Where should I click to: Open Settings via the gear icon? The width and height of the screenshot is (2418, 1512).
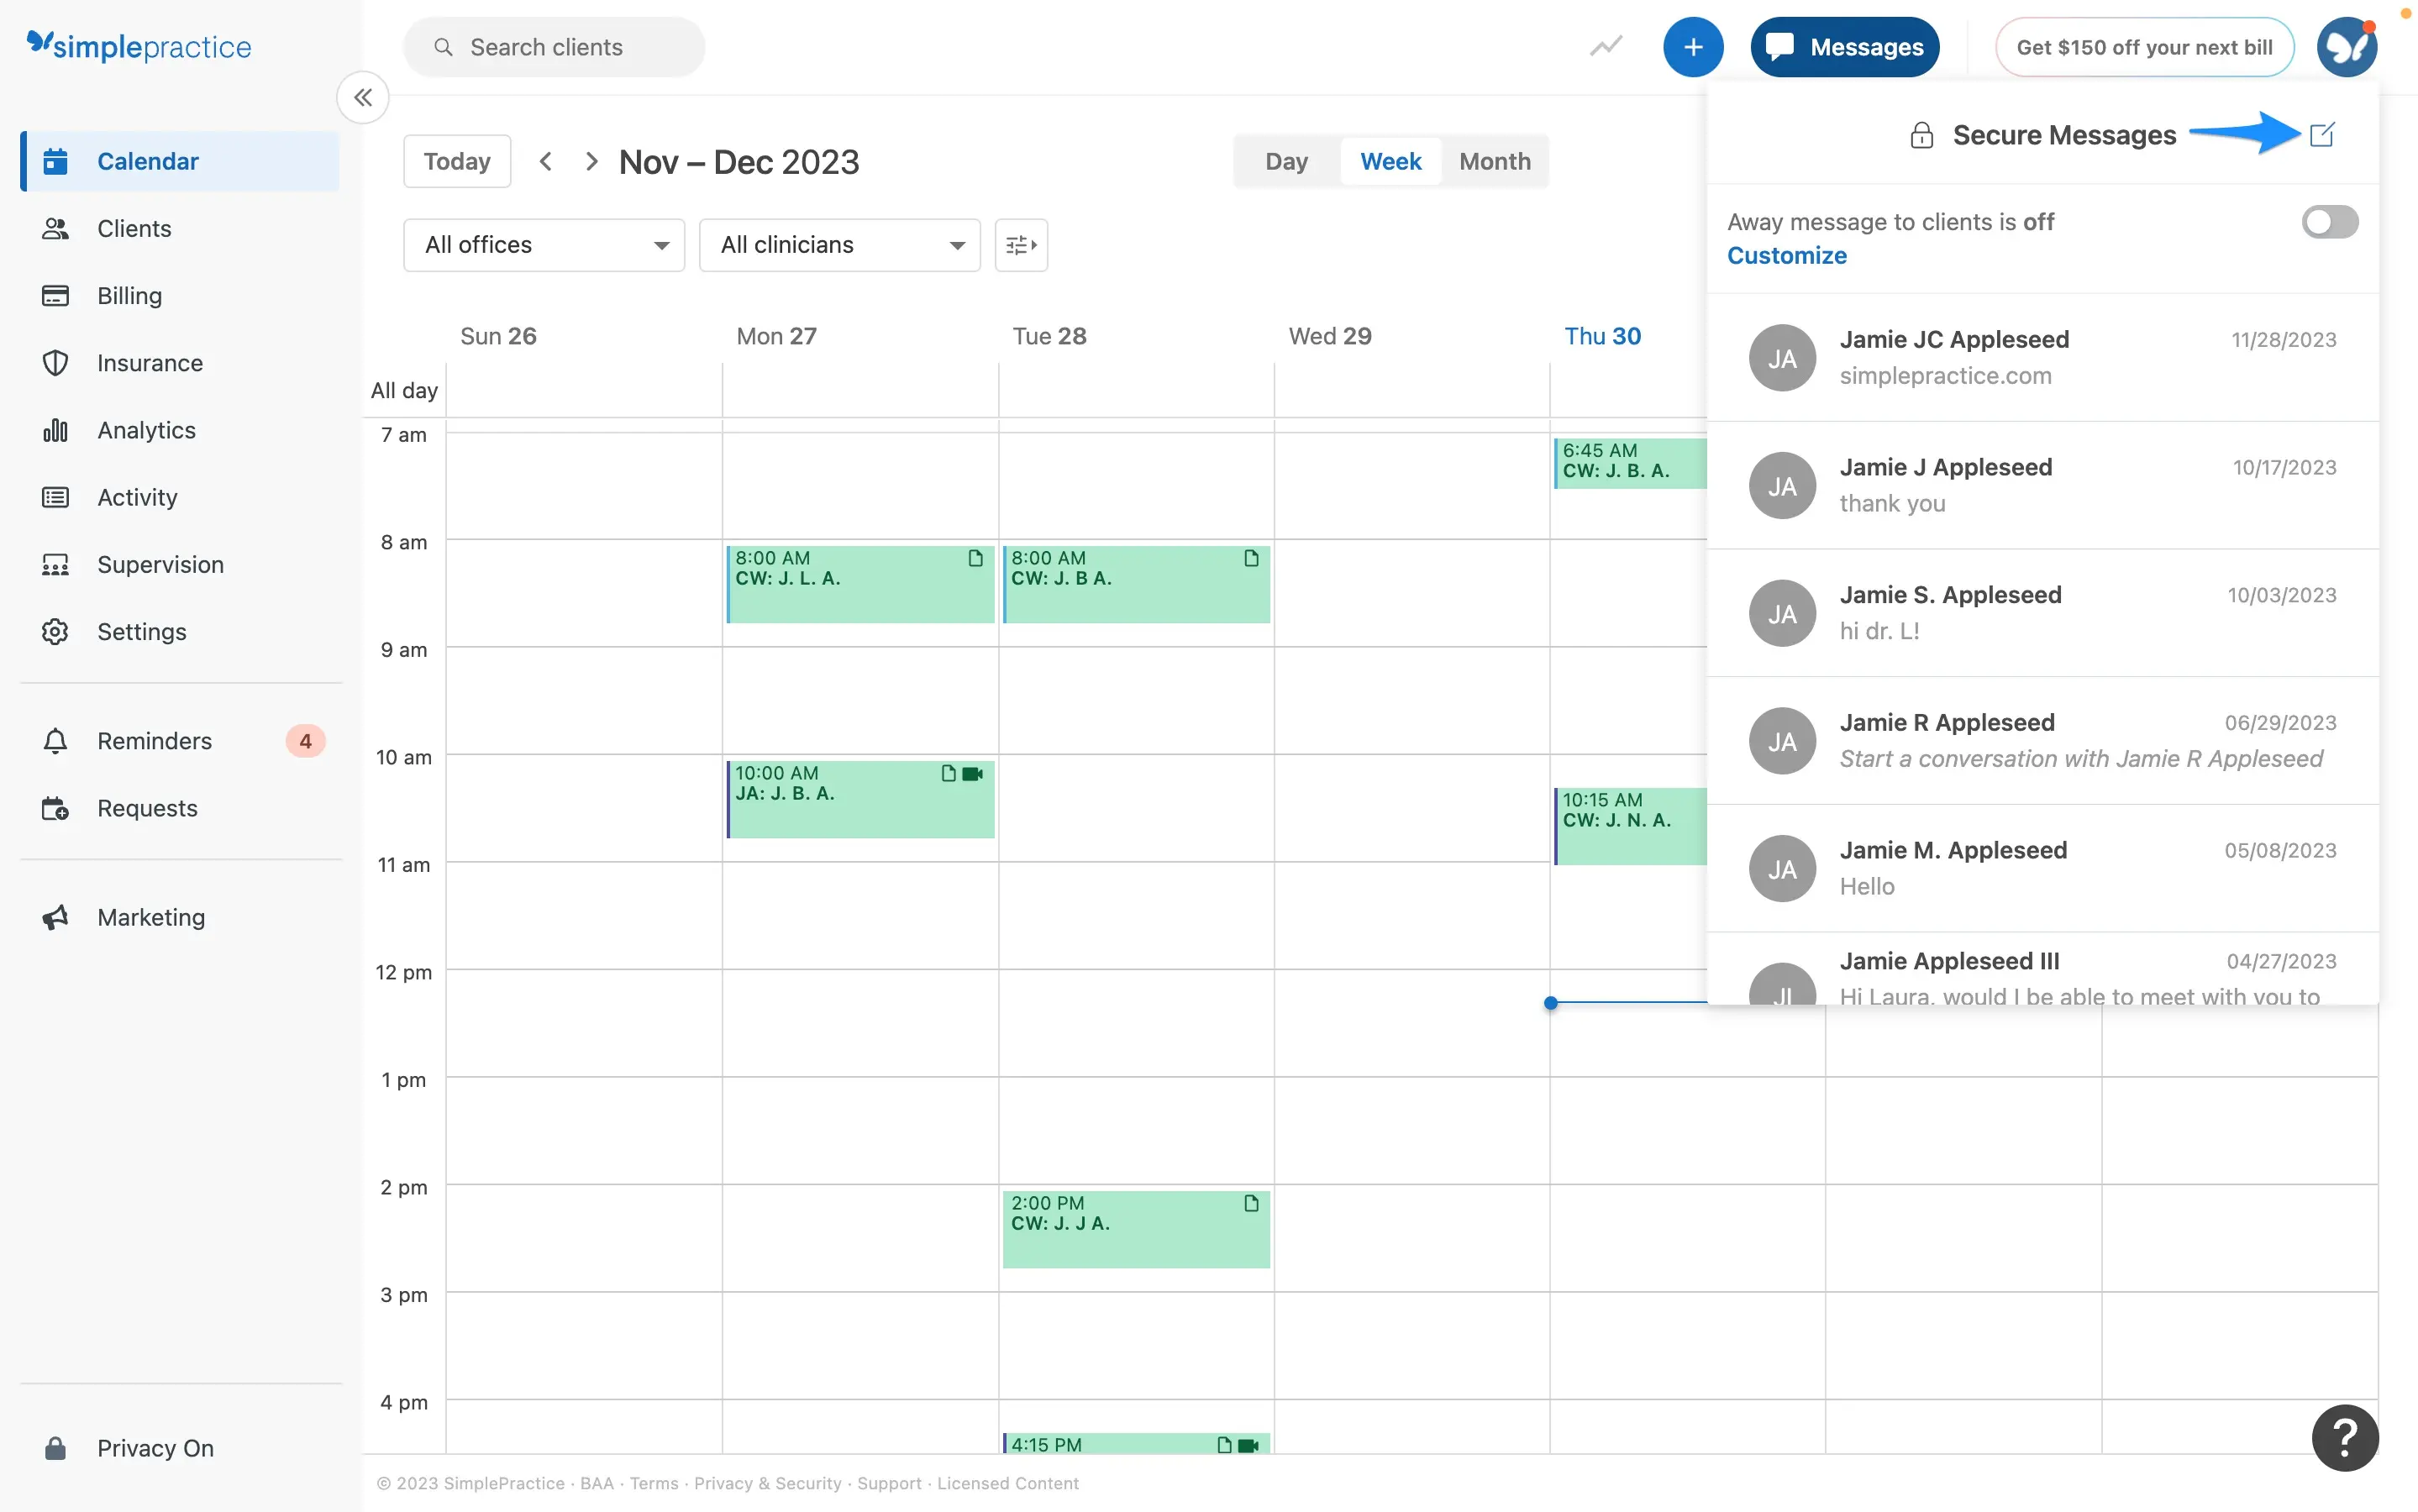pos(54,631)
